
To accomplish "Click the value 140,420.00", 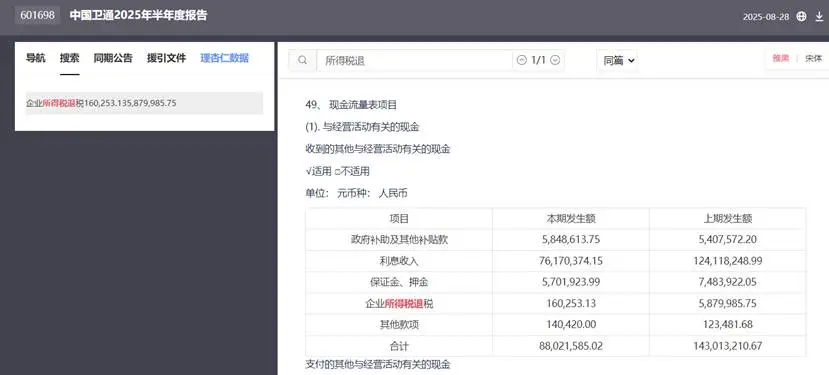I will coord(571,325).
